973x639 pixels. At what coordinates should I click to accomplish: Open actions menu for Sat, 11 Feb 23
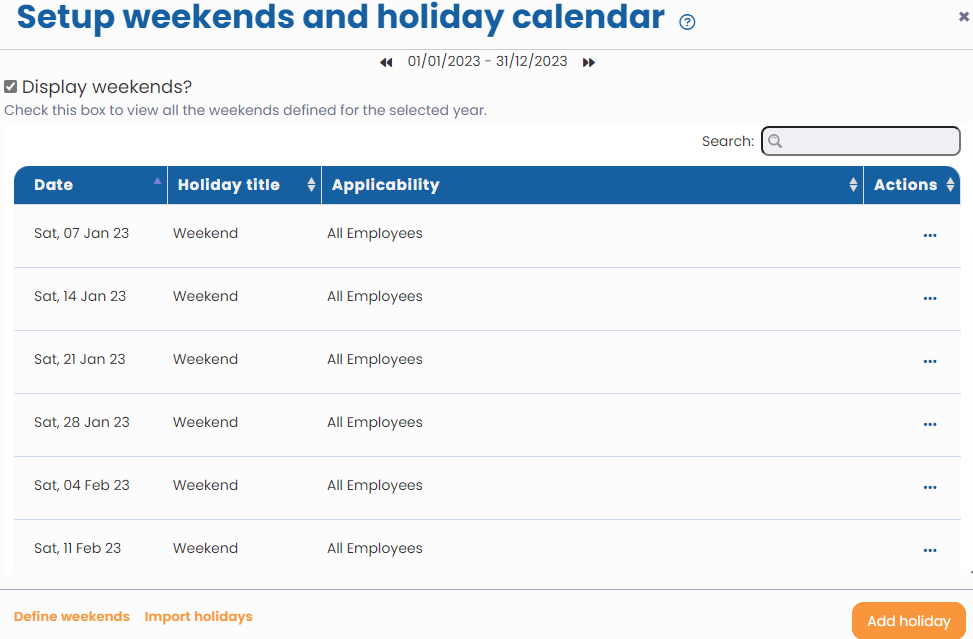930,551
